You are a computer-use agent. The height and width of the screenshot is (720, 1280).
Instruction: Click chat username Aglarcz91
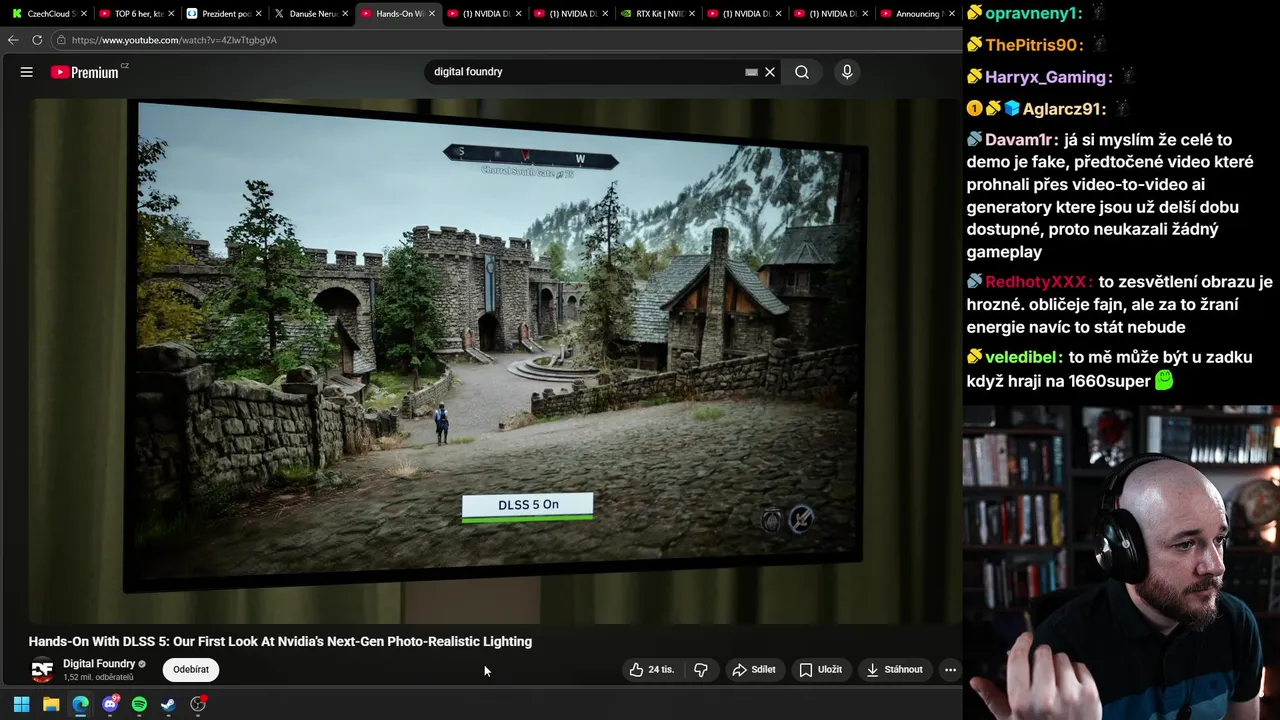(x=1060, y=109)
